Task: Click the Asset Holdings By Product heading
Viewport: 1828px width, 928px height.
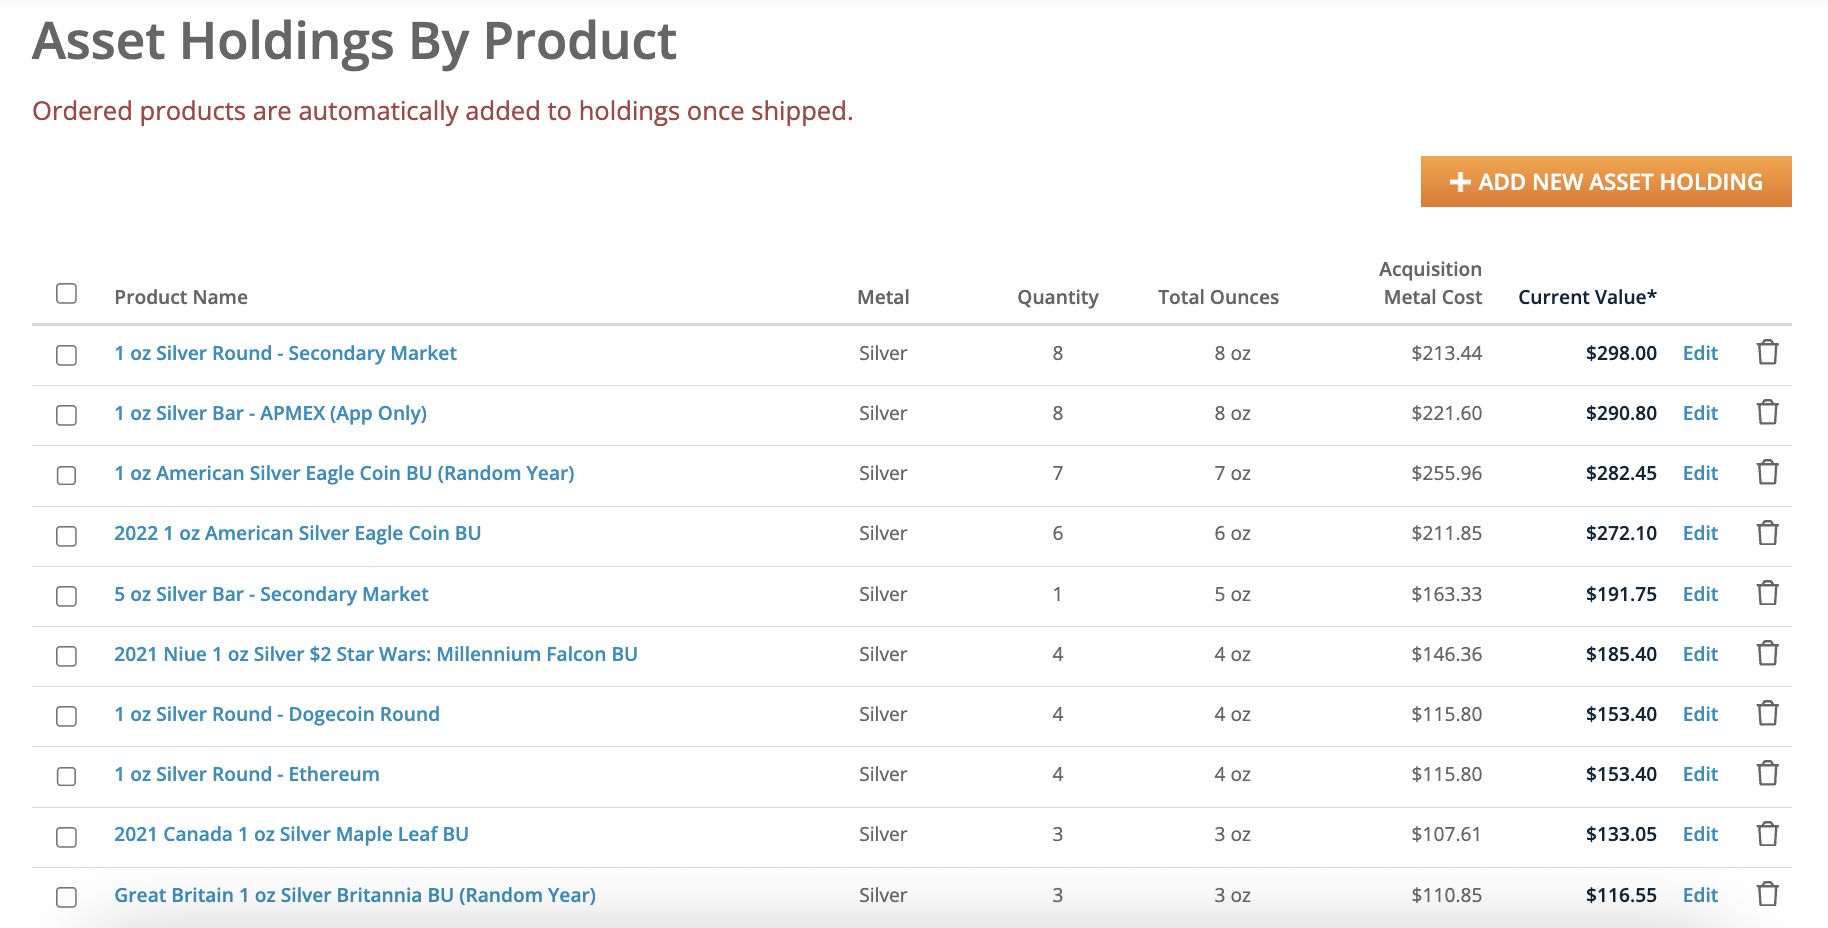Action: pyautogui.click(x=355, y=42)
